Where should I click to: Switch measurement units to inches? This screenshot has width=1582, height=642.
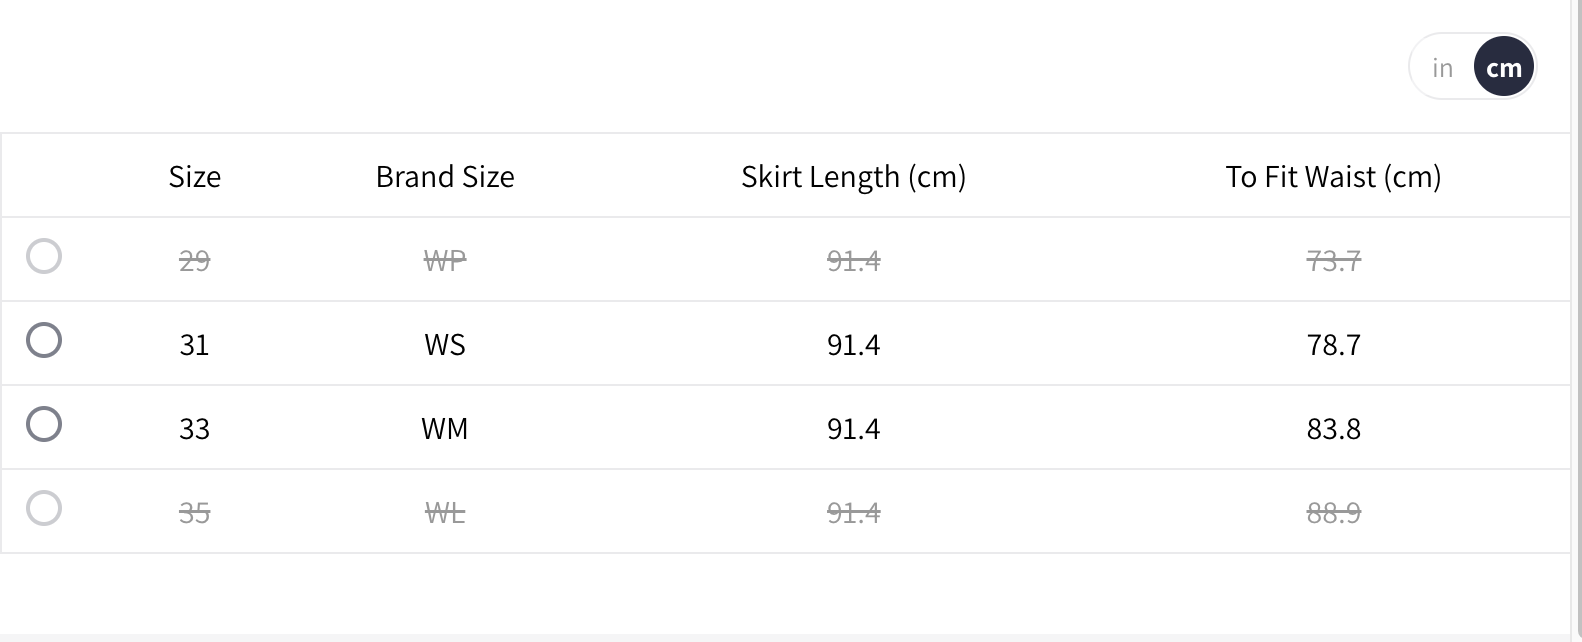(1442, 68)
